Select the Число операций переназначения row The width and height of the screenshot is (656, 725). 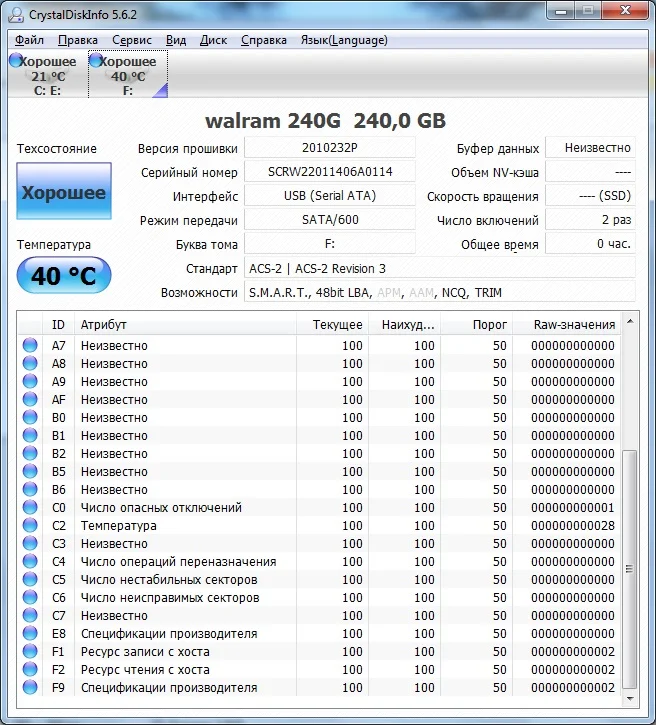coord(319,562)
